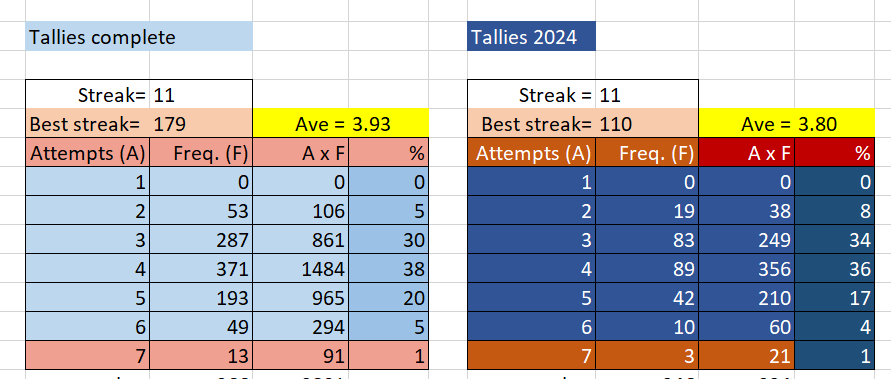The height and width of the screenshot is (379, 891).
Task: Select the 'Best streak=' 179 value cell
Action: [201, 123]
